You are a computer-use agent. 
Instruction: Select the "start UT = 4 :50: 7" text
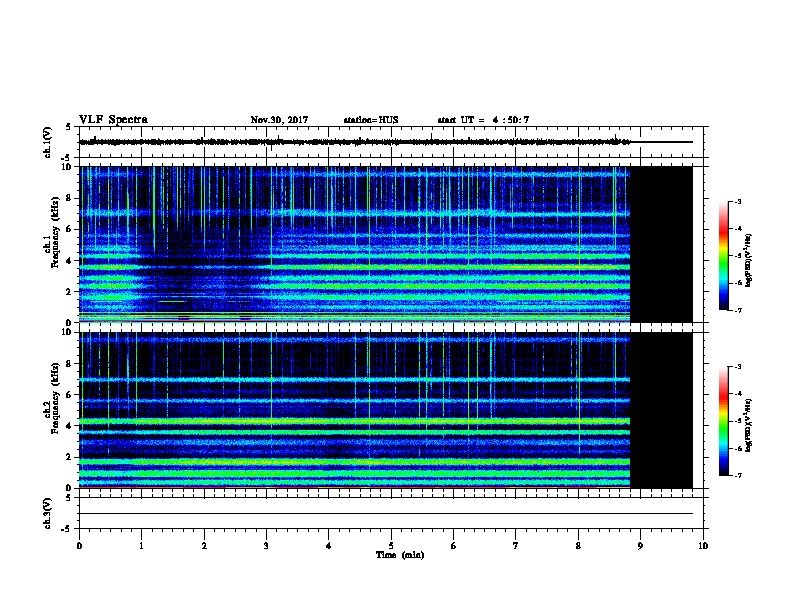[x=483, y=120]
